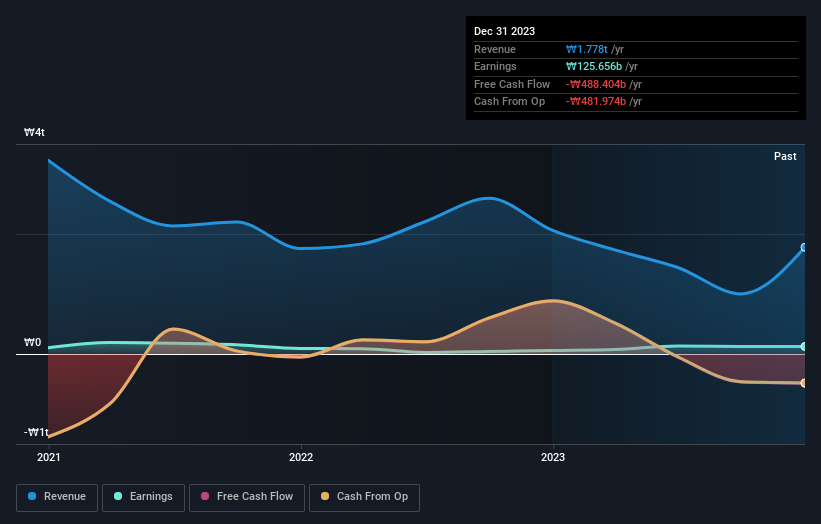821x524 pixels.
Task: Click the orange Cash From Op legend dot
Action: (325, 496)
